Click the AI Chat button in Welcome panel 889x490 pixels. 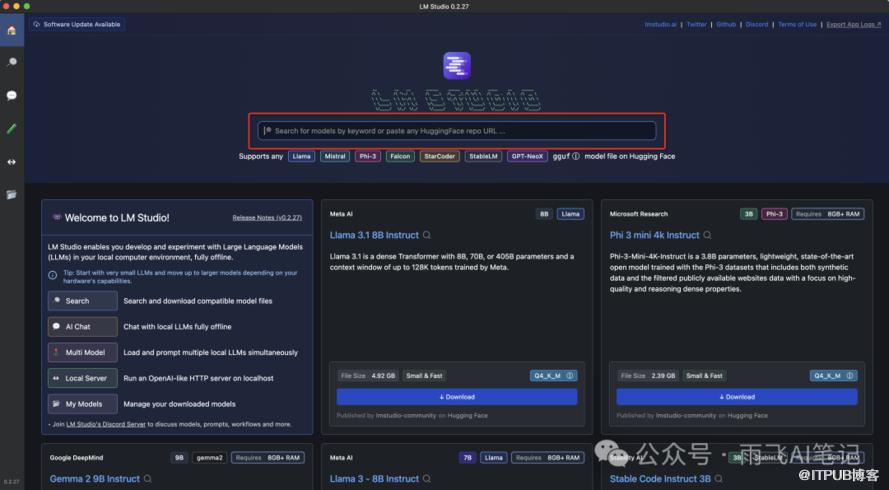pyautogui.click(x=83, y=327)
